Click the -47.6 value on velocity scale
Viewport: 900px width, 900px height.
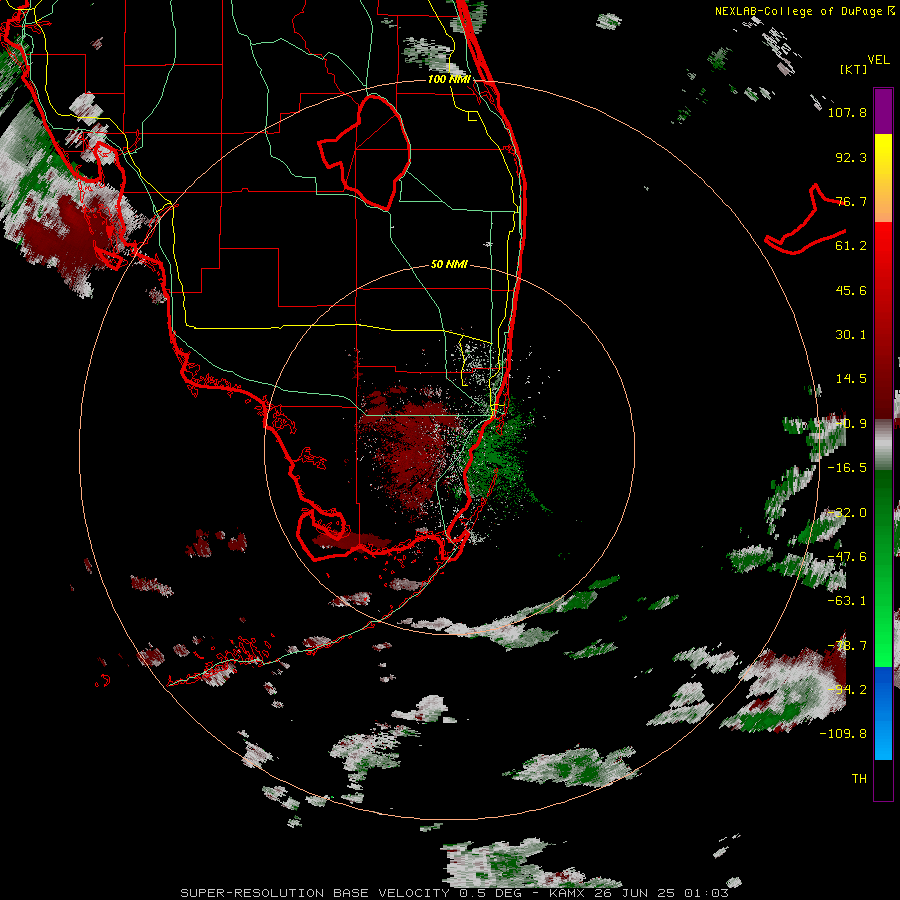[x=847, y=557]
